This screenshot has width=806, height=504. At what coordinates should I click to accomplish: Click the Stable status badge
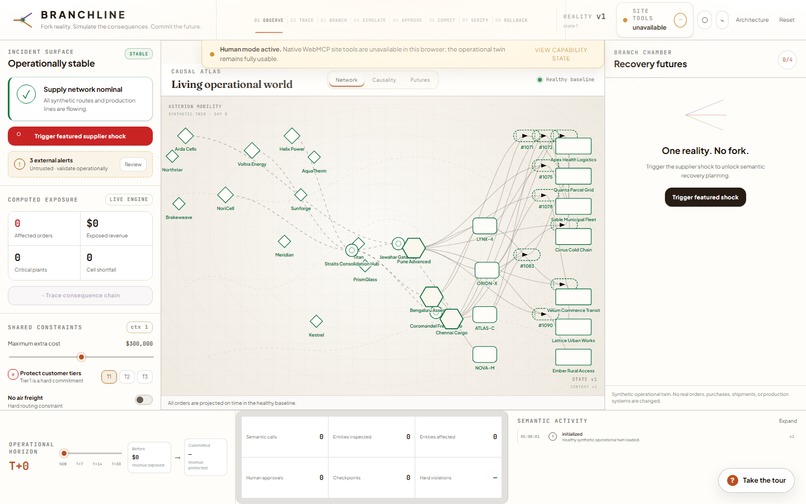point(139,53)
